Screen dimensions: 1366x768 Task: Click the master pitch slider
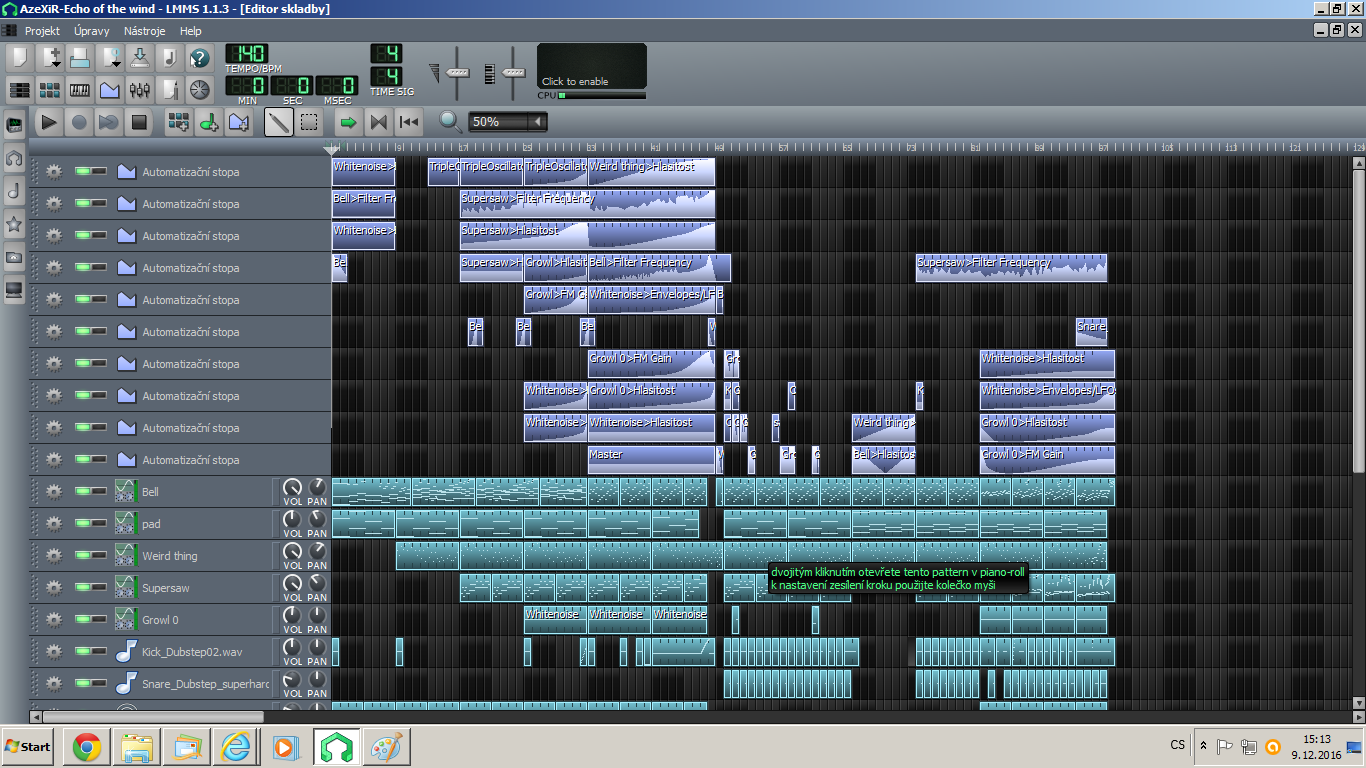point(514,72)
